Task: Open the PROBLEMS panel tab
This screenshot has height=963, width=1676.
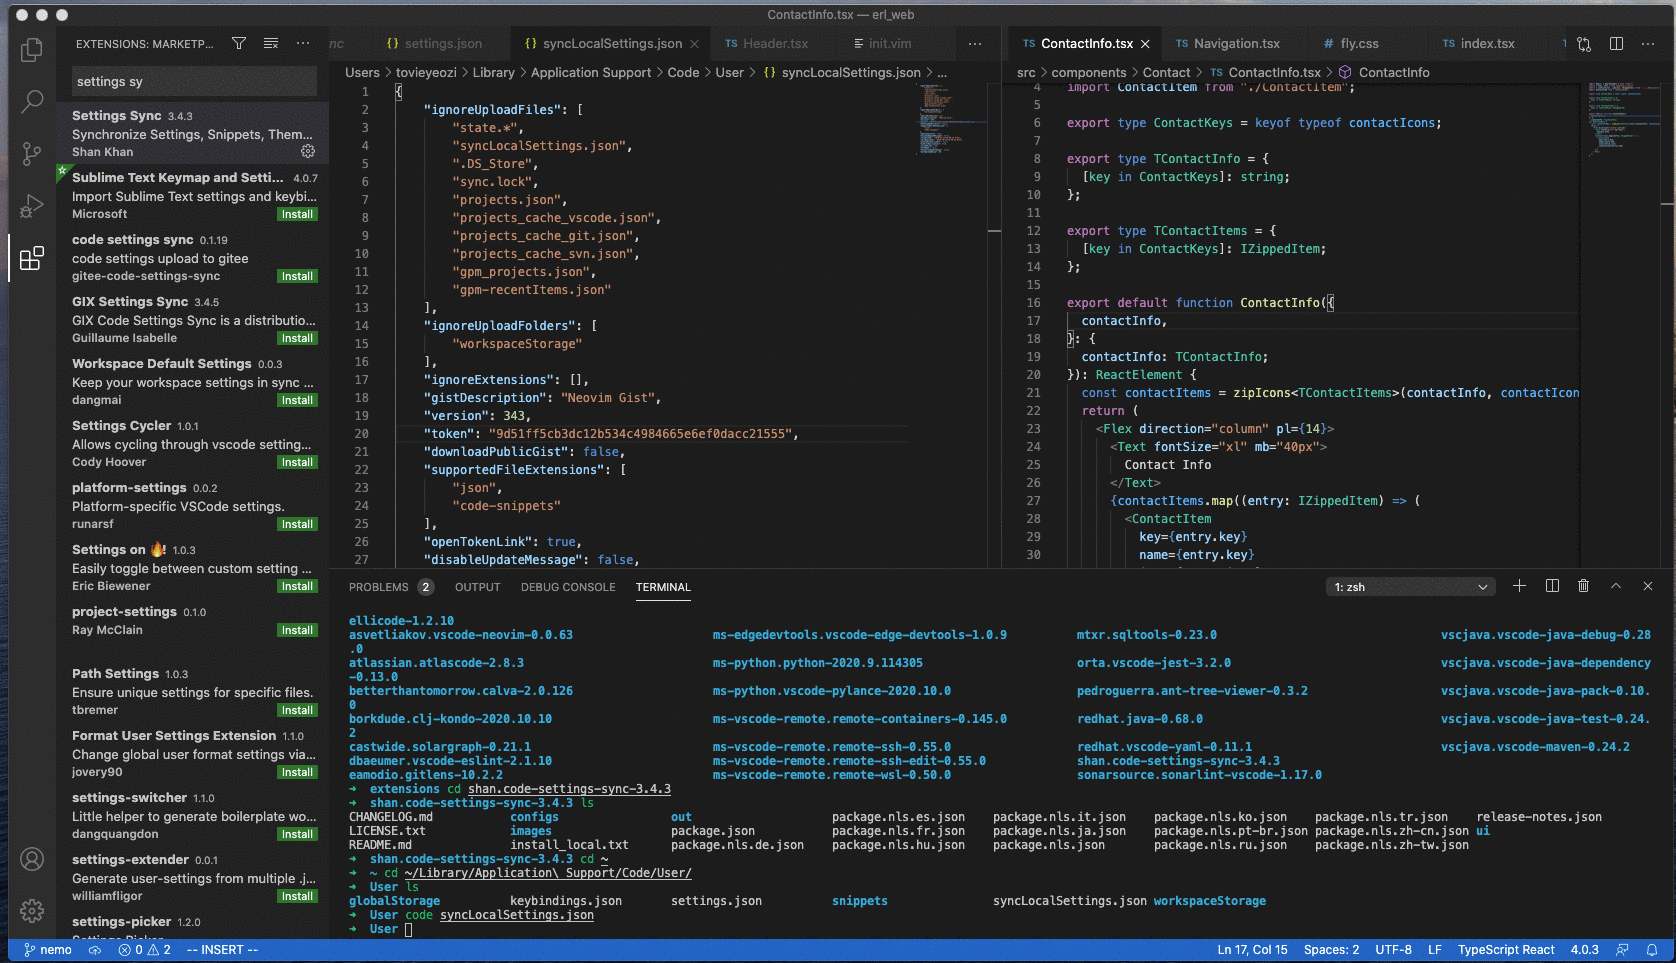Action: 391,587
